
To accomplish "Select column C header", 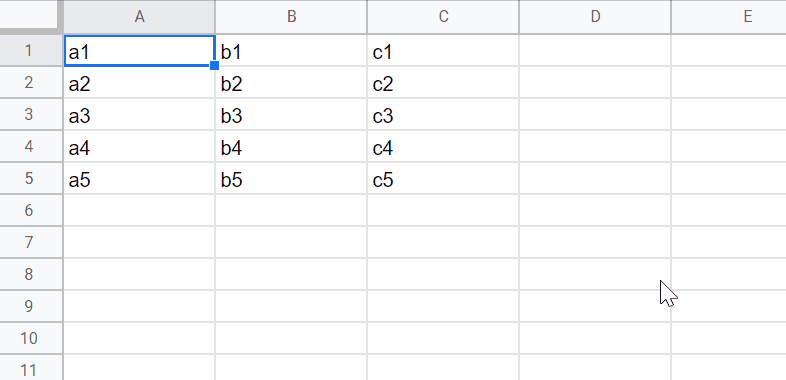I will 443,17.
